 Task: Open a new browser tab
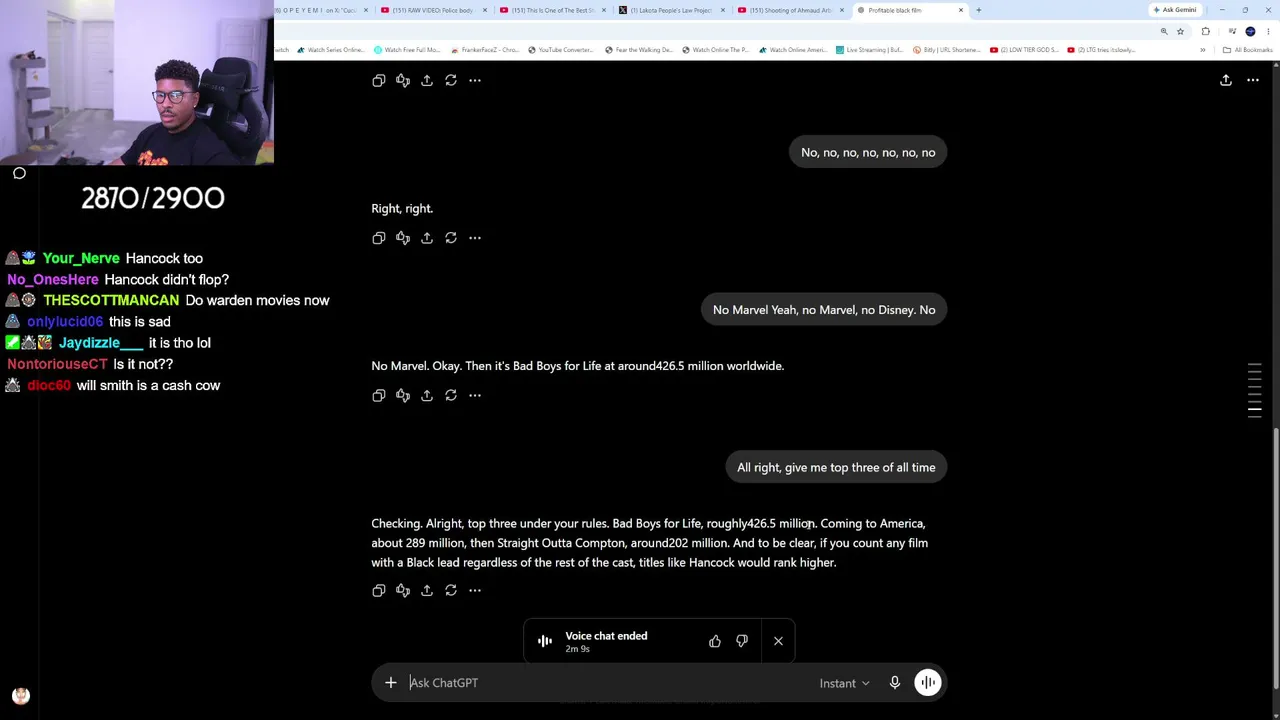[x=978, y=10]
